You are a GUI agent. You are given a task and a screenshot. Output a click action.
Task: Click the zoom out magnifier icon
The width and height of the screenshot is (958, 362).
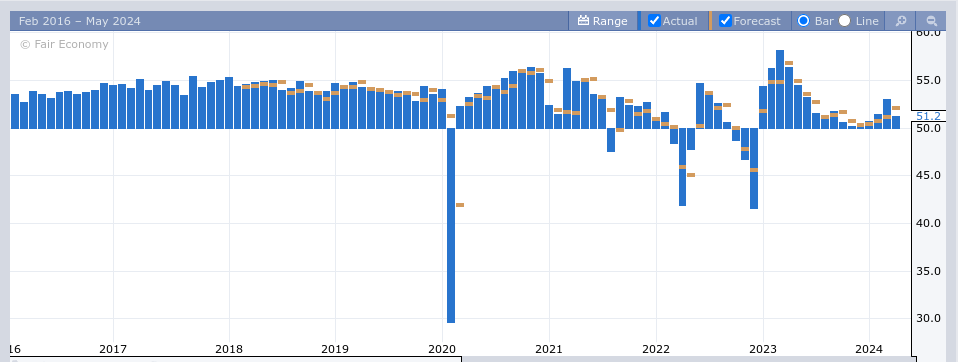(x=932, y=21)
